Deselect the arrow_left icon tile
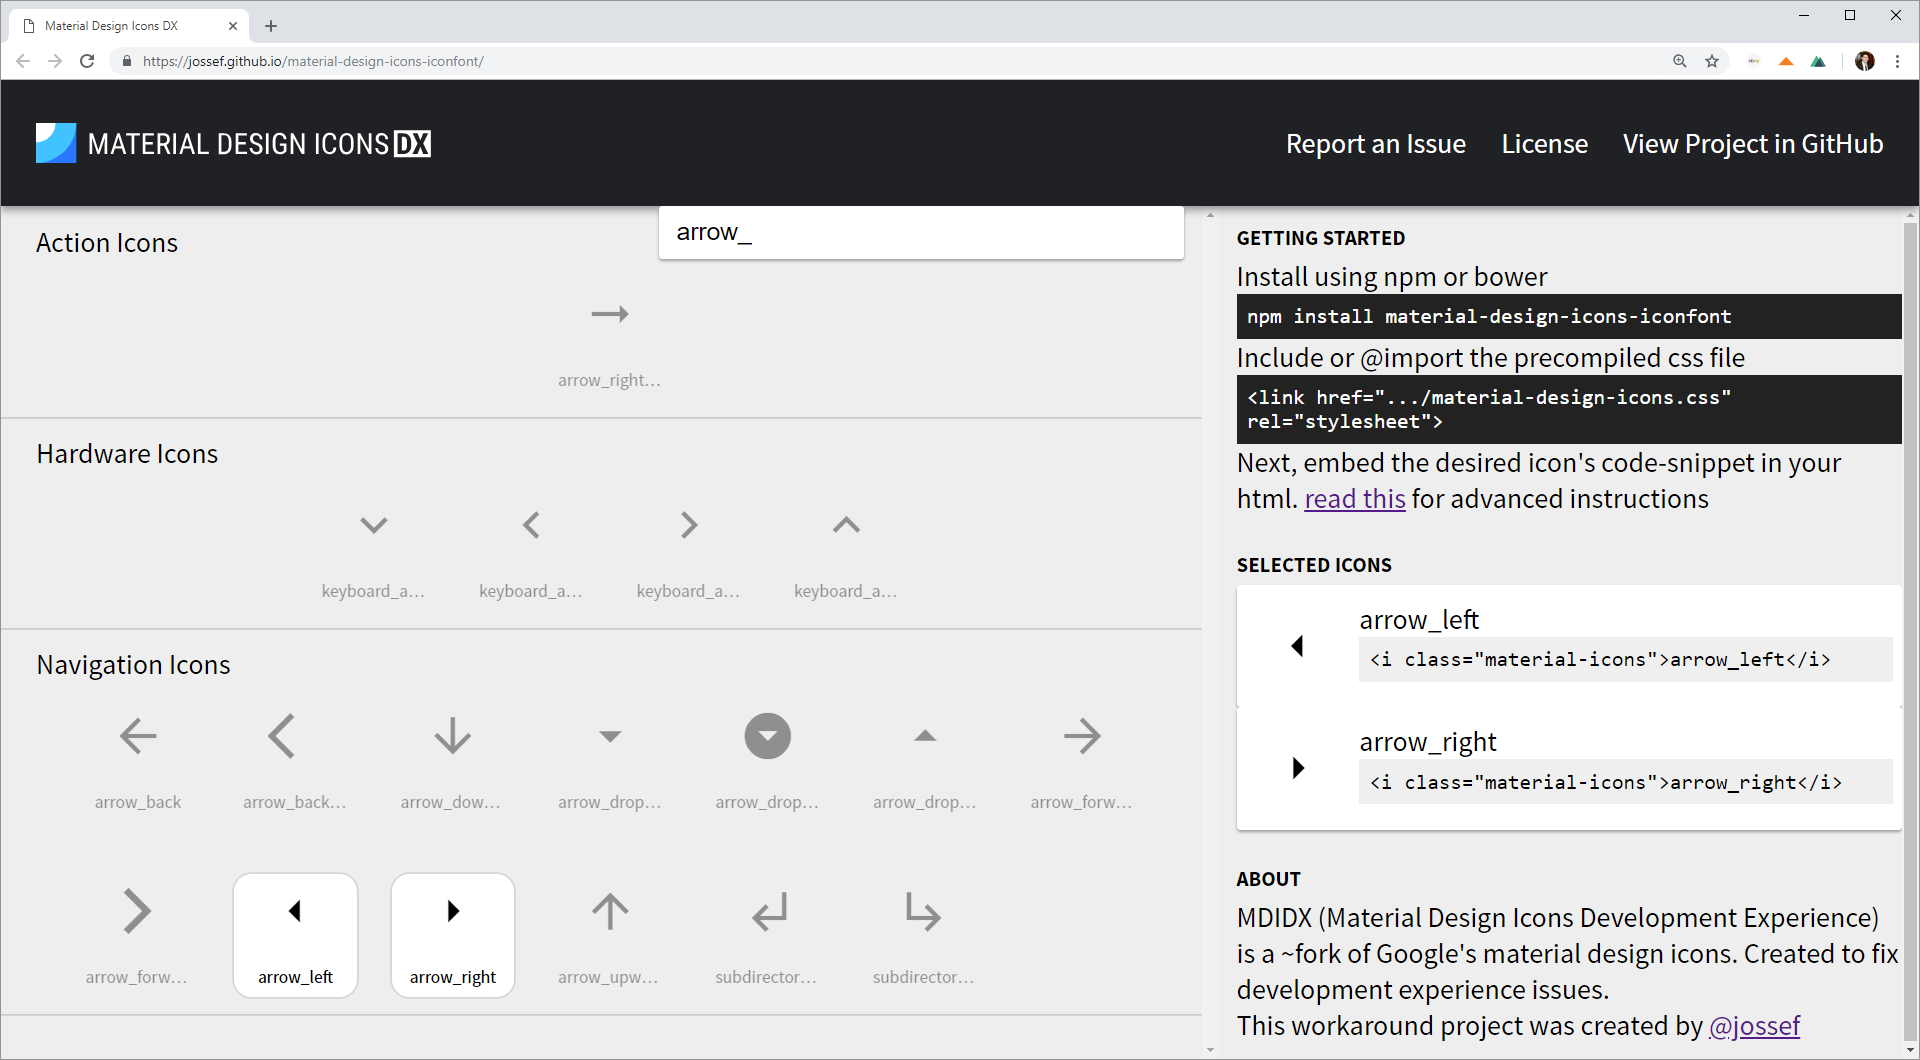This screenshot has width=1920, height=1060. click(x=295, y=935)
